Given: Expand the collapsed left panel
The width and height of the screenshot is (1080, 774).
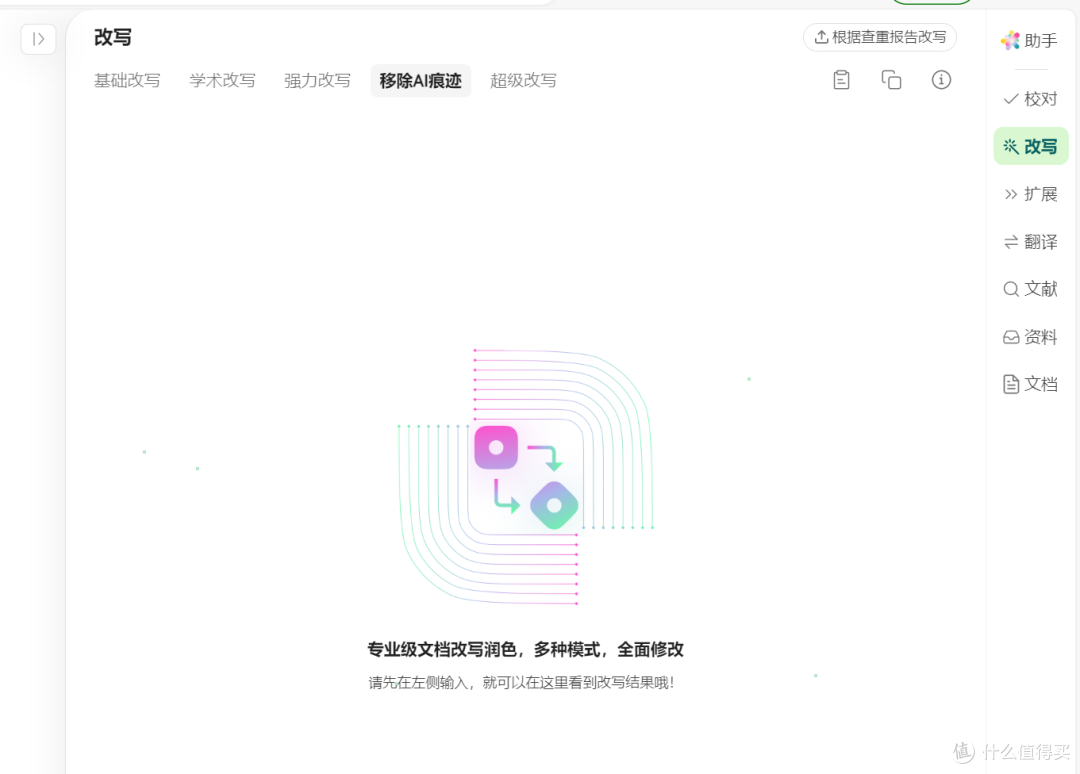Looking at the screenshot, I should tap(38, 39).
